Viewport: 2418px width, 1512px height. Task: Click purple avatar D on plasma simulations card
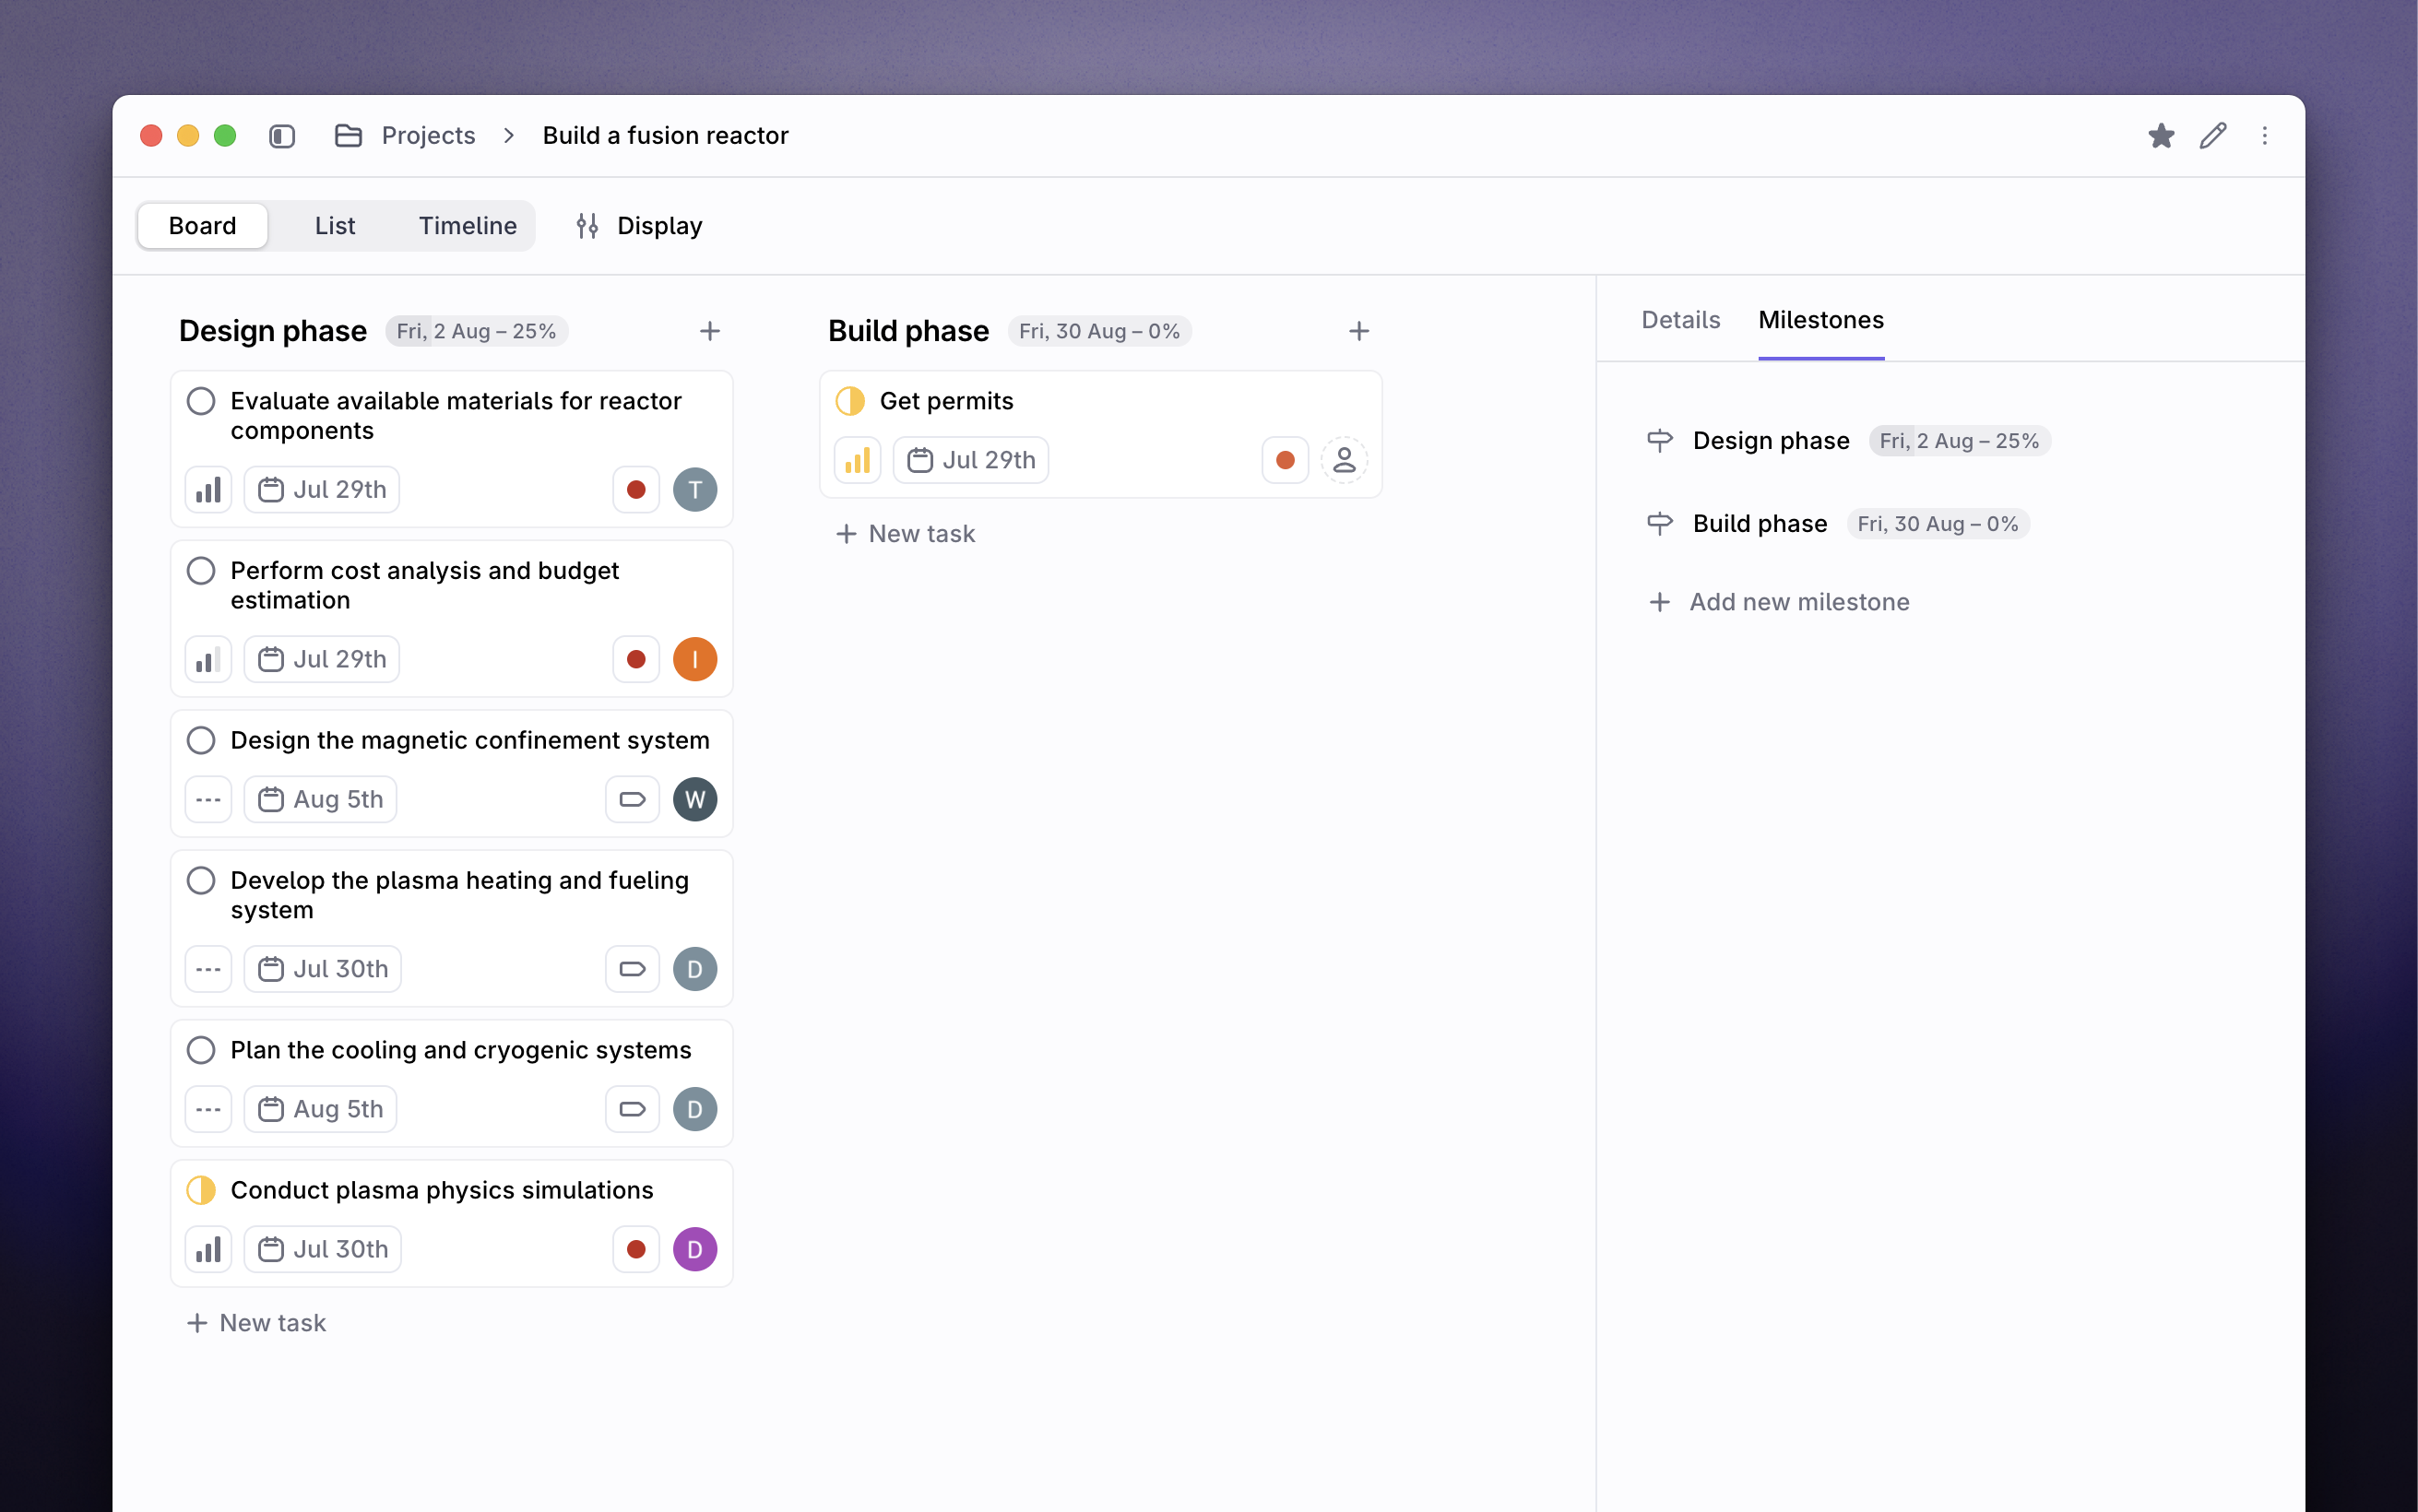[695, 1250]
